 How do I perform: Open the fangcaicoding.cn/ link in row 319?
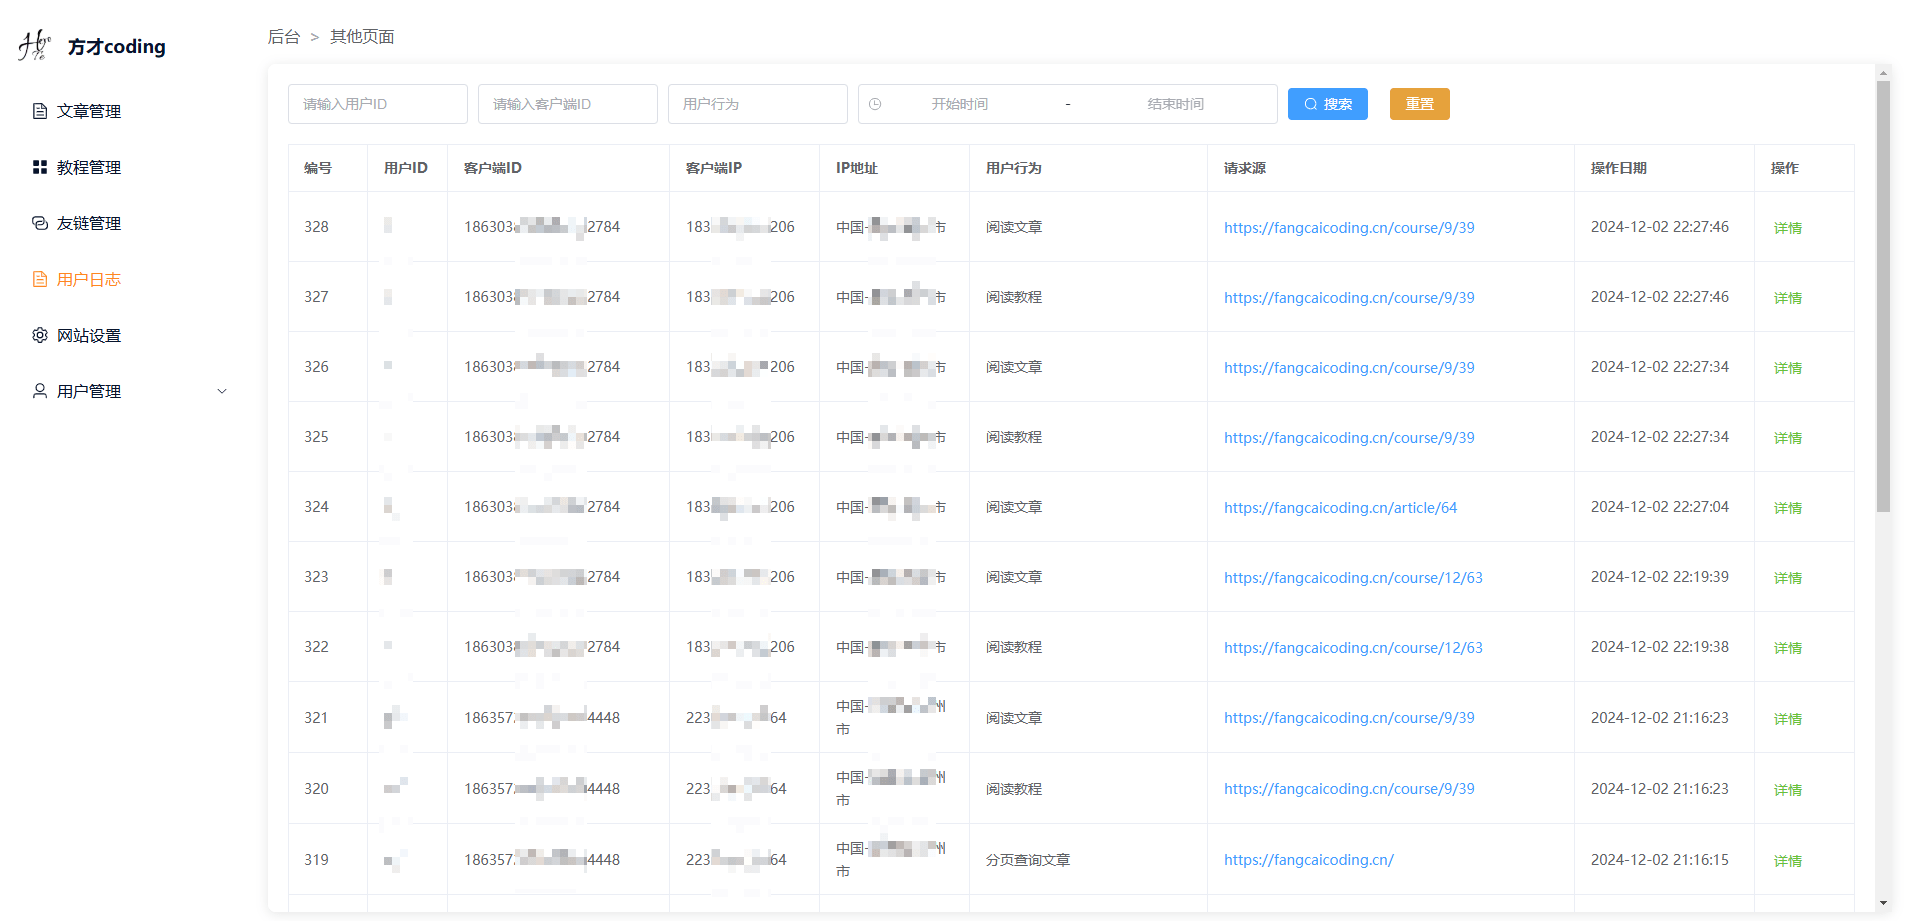[1308, 860]
